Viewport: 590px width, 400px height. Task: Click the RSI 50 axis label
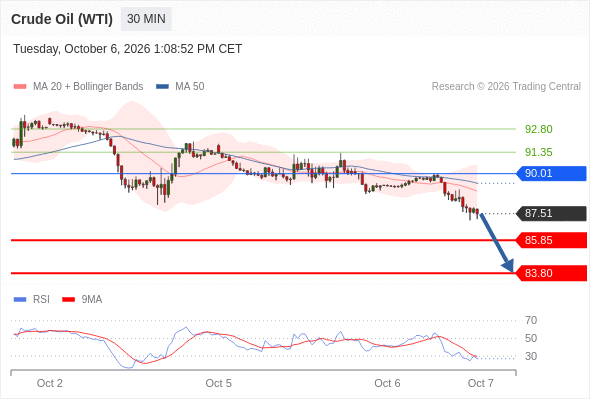531,338
